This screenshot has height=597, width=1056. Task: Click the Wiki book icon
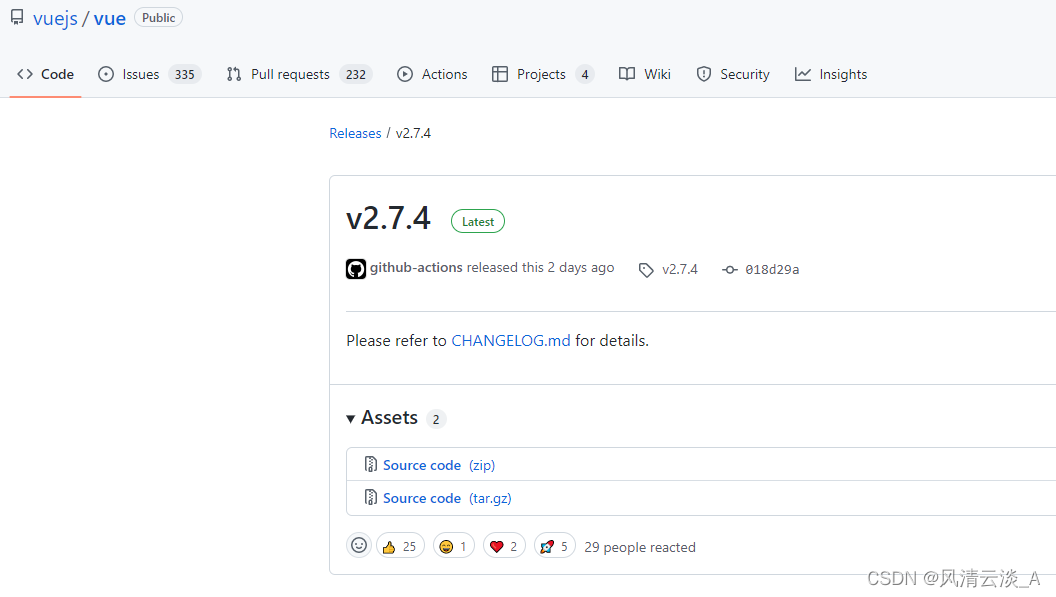(627, 74)
